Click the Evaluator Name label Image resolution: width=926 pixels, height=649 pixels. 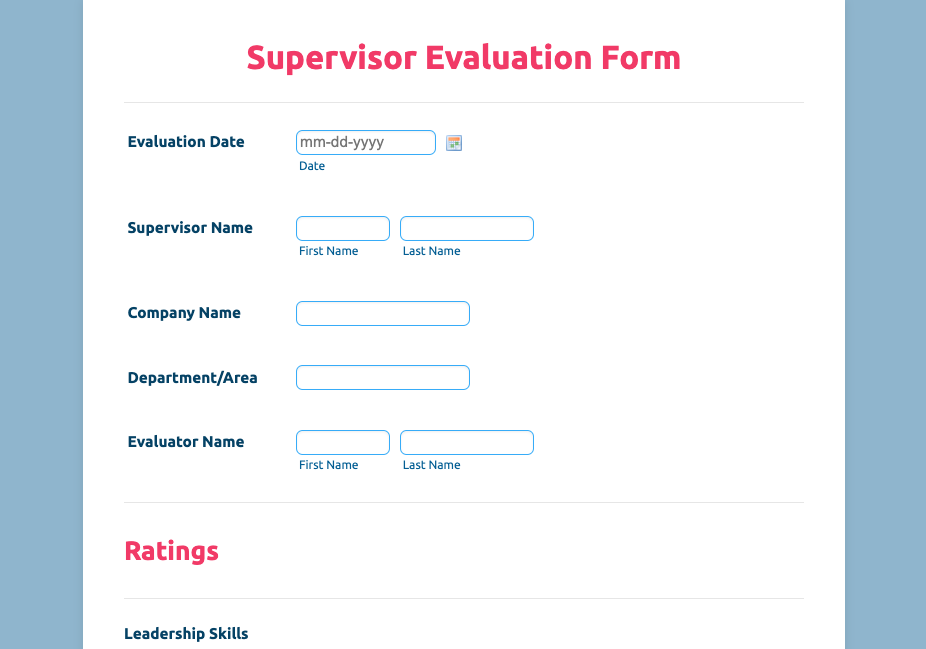tap(186, 442)
